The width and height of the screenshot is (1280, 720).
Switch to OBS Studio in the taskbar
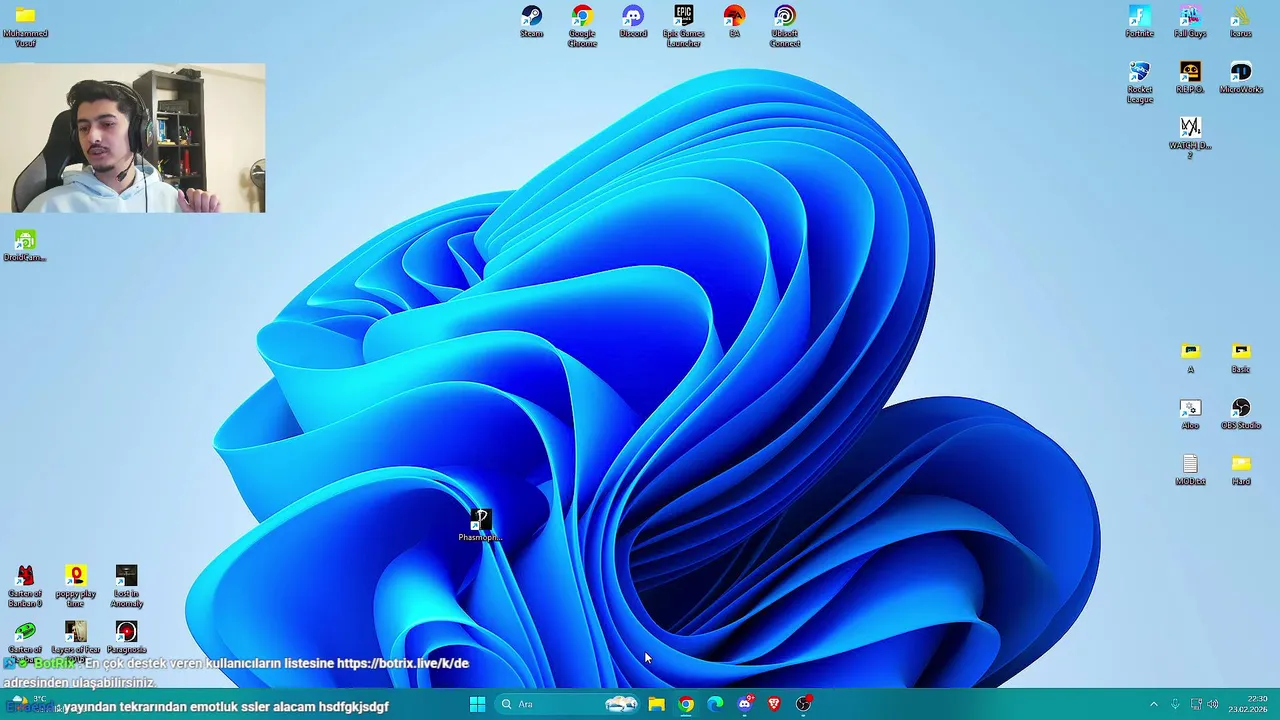804,704
